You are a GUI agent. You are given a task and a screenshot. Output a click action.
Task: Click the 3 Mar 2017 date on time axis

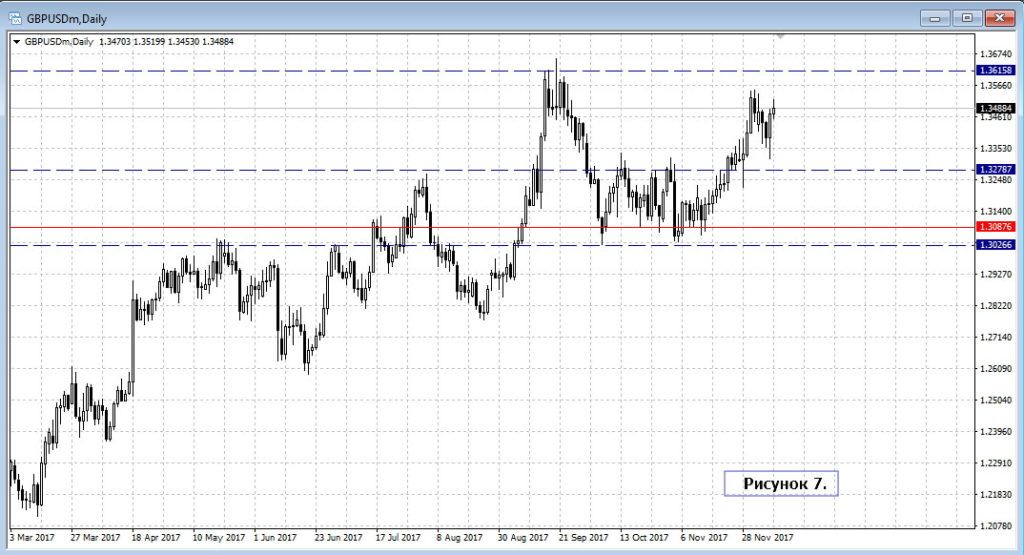32,537
